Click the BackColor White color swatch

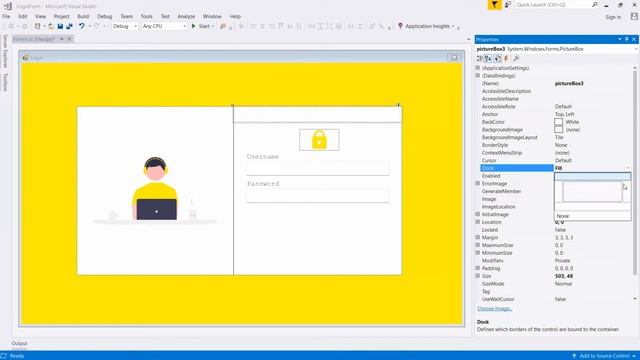click(559, 122)
